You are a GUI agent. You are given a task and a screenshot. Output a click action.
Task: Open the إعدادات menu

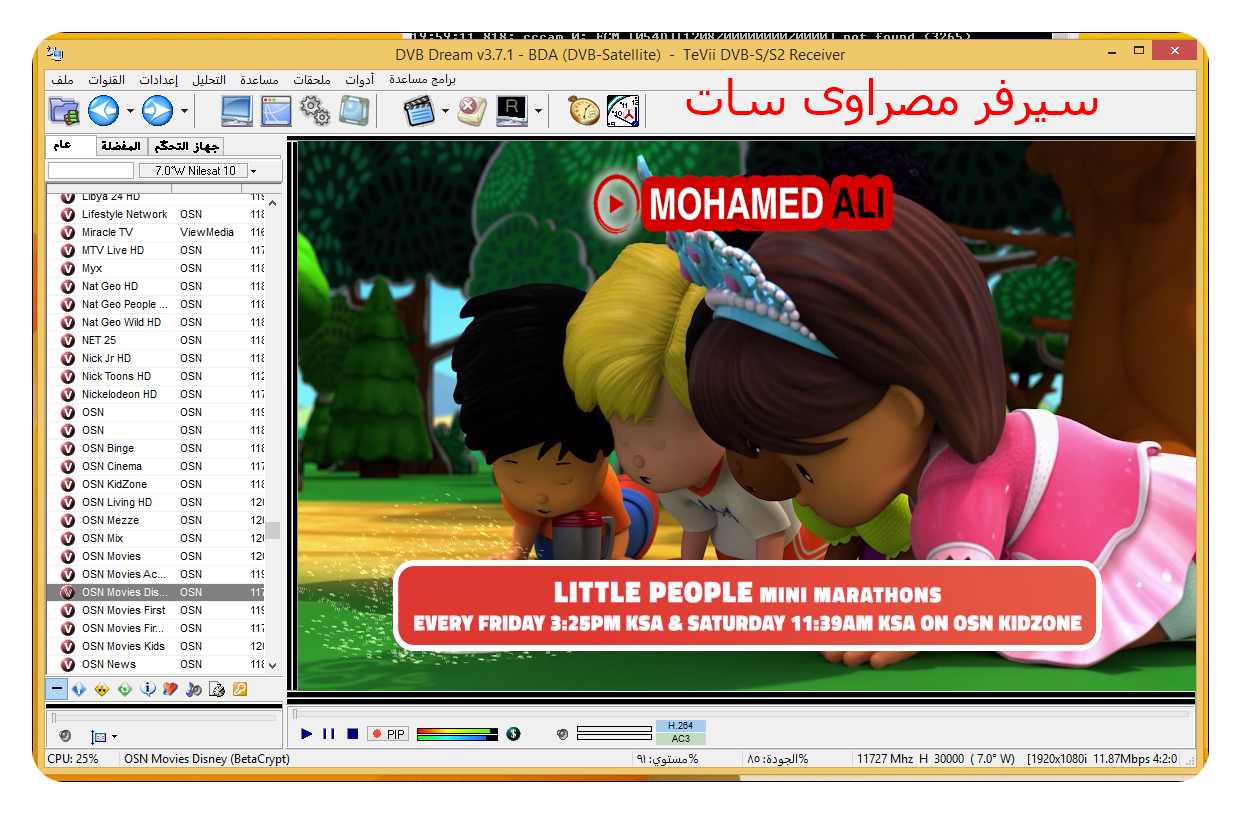[x=158, y=79]
